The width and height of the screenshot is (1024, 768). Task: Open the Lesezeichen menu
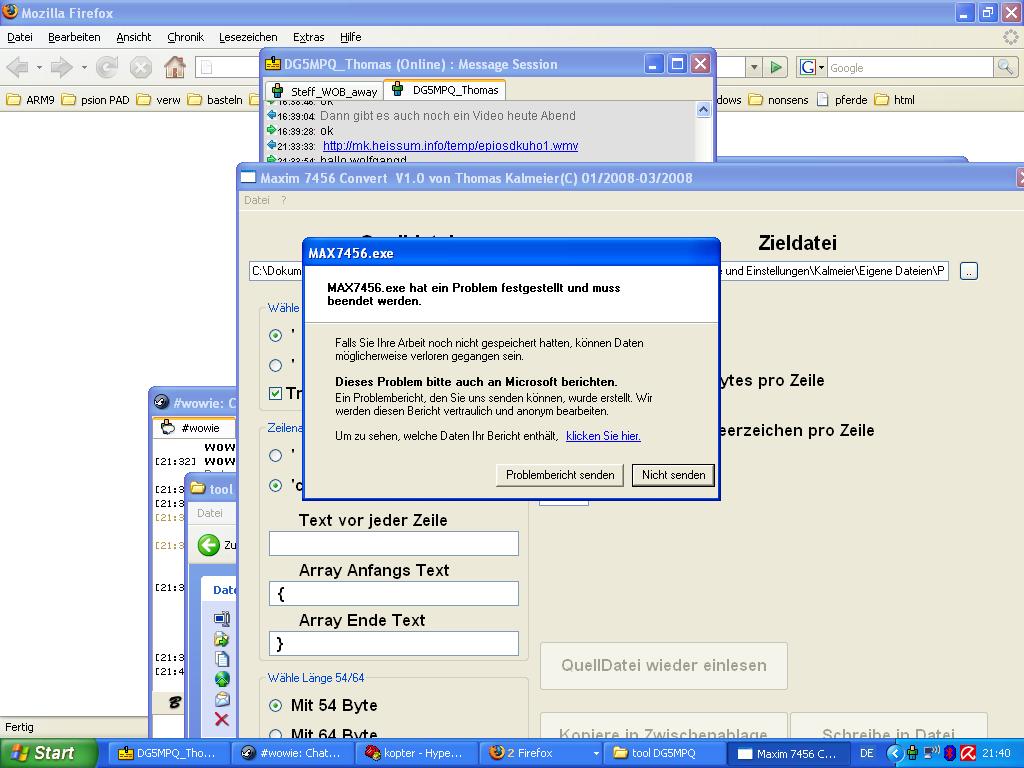(248, 37)
